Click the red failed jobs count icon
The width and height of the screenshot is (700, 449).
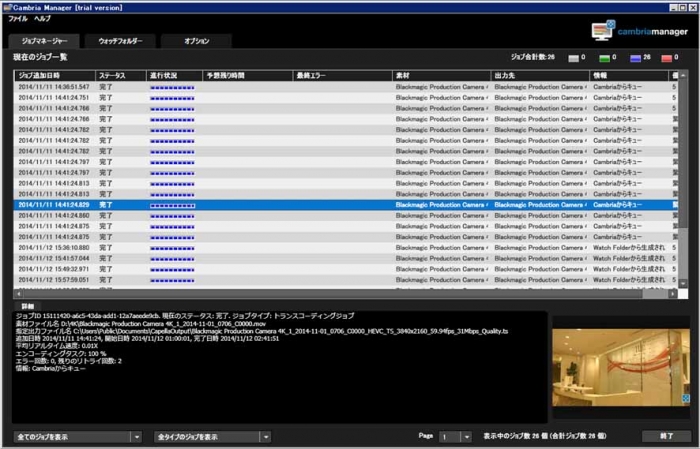click(x=667, y=58)
